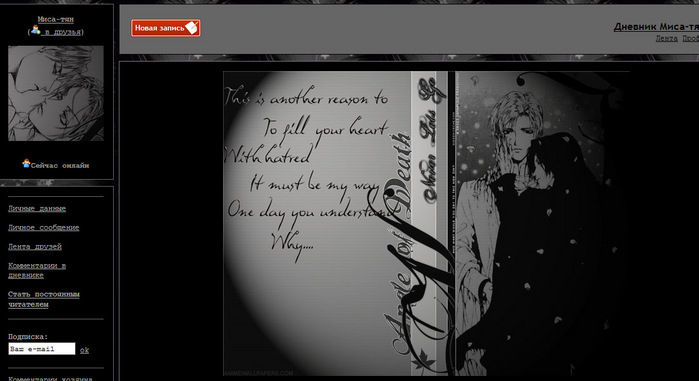Open Лента друзей

coord(35,246)
